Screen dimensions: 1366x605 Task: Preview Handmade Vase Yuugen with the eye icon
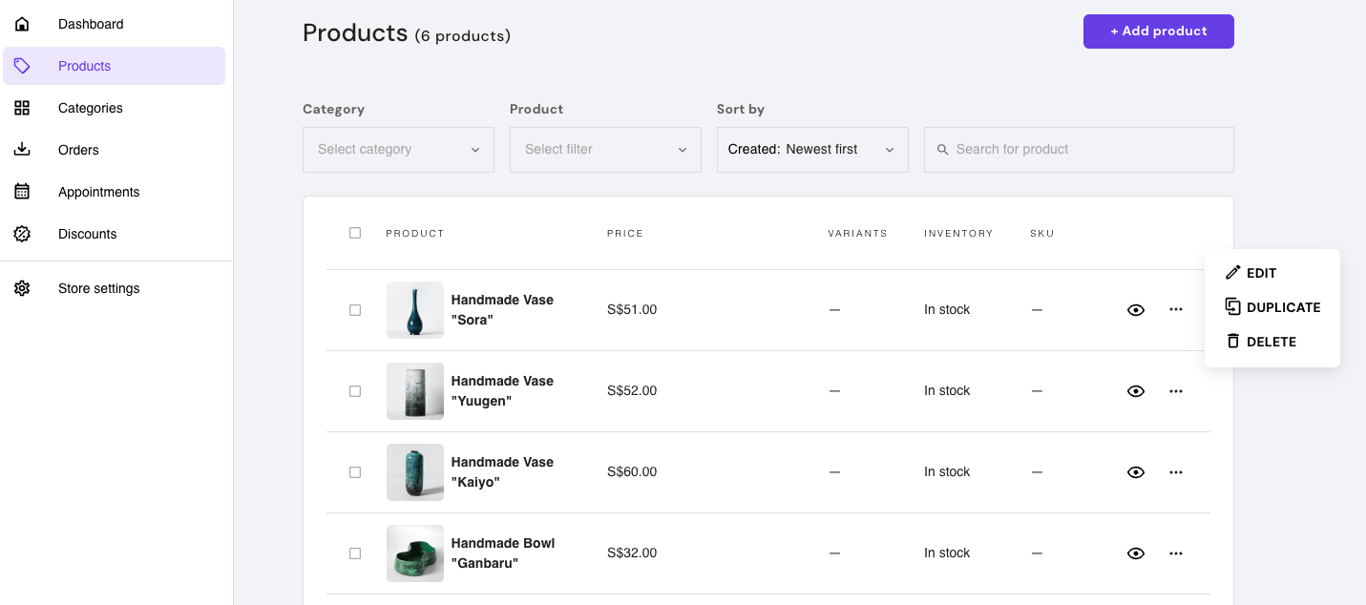[1136, 391]
